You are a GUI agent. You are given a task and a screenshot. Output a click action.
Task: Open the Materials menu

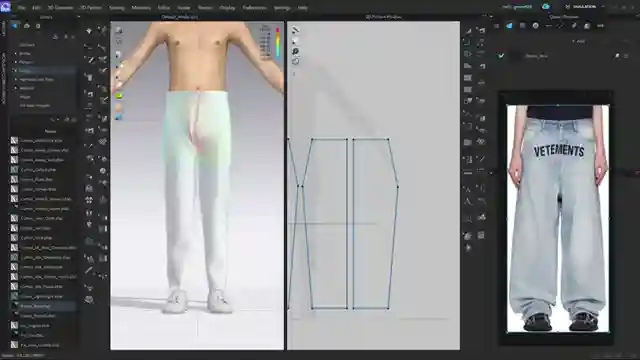coord(141,8)
